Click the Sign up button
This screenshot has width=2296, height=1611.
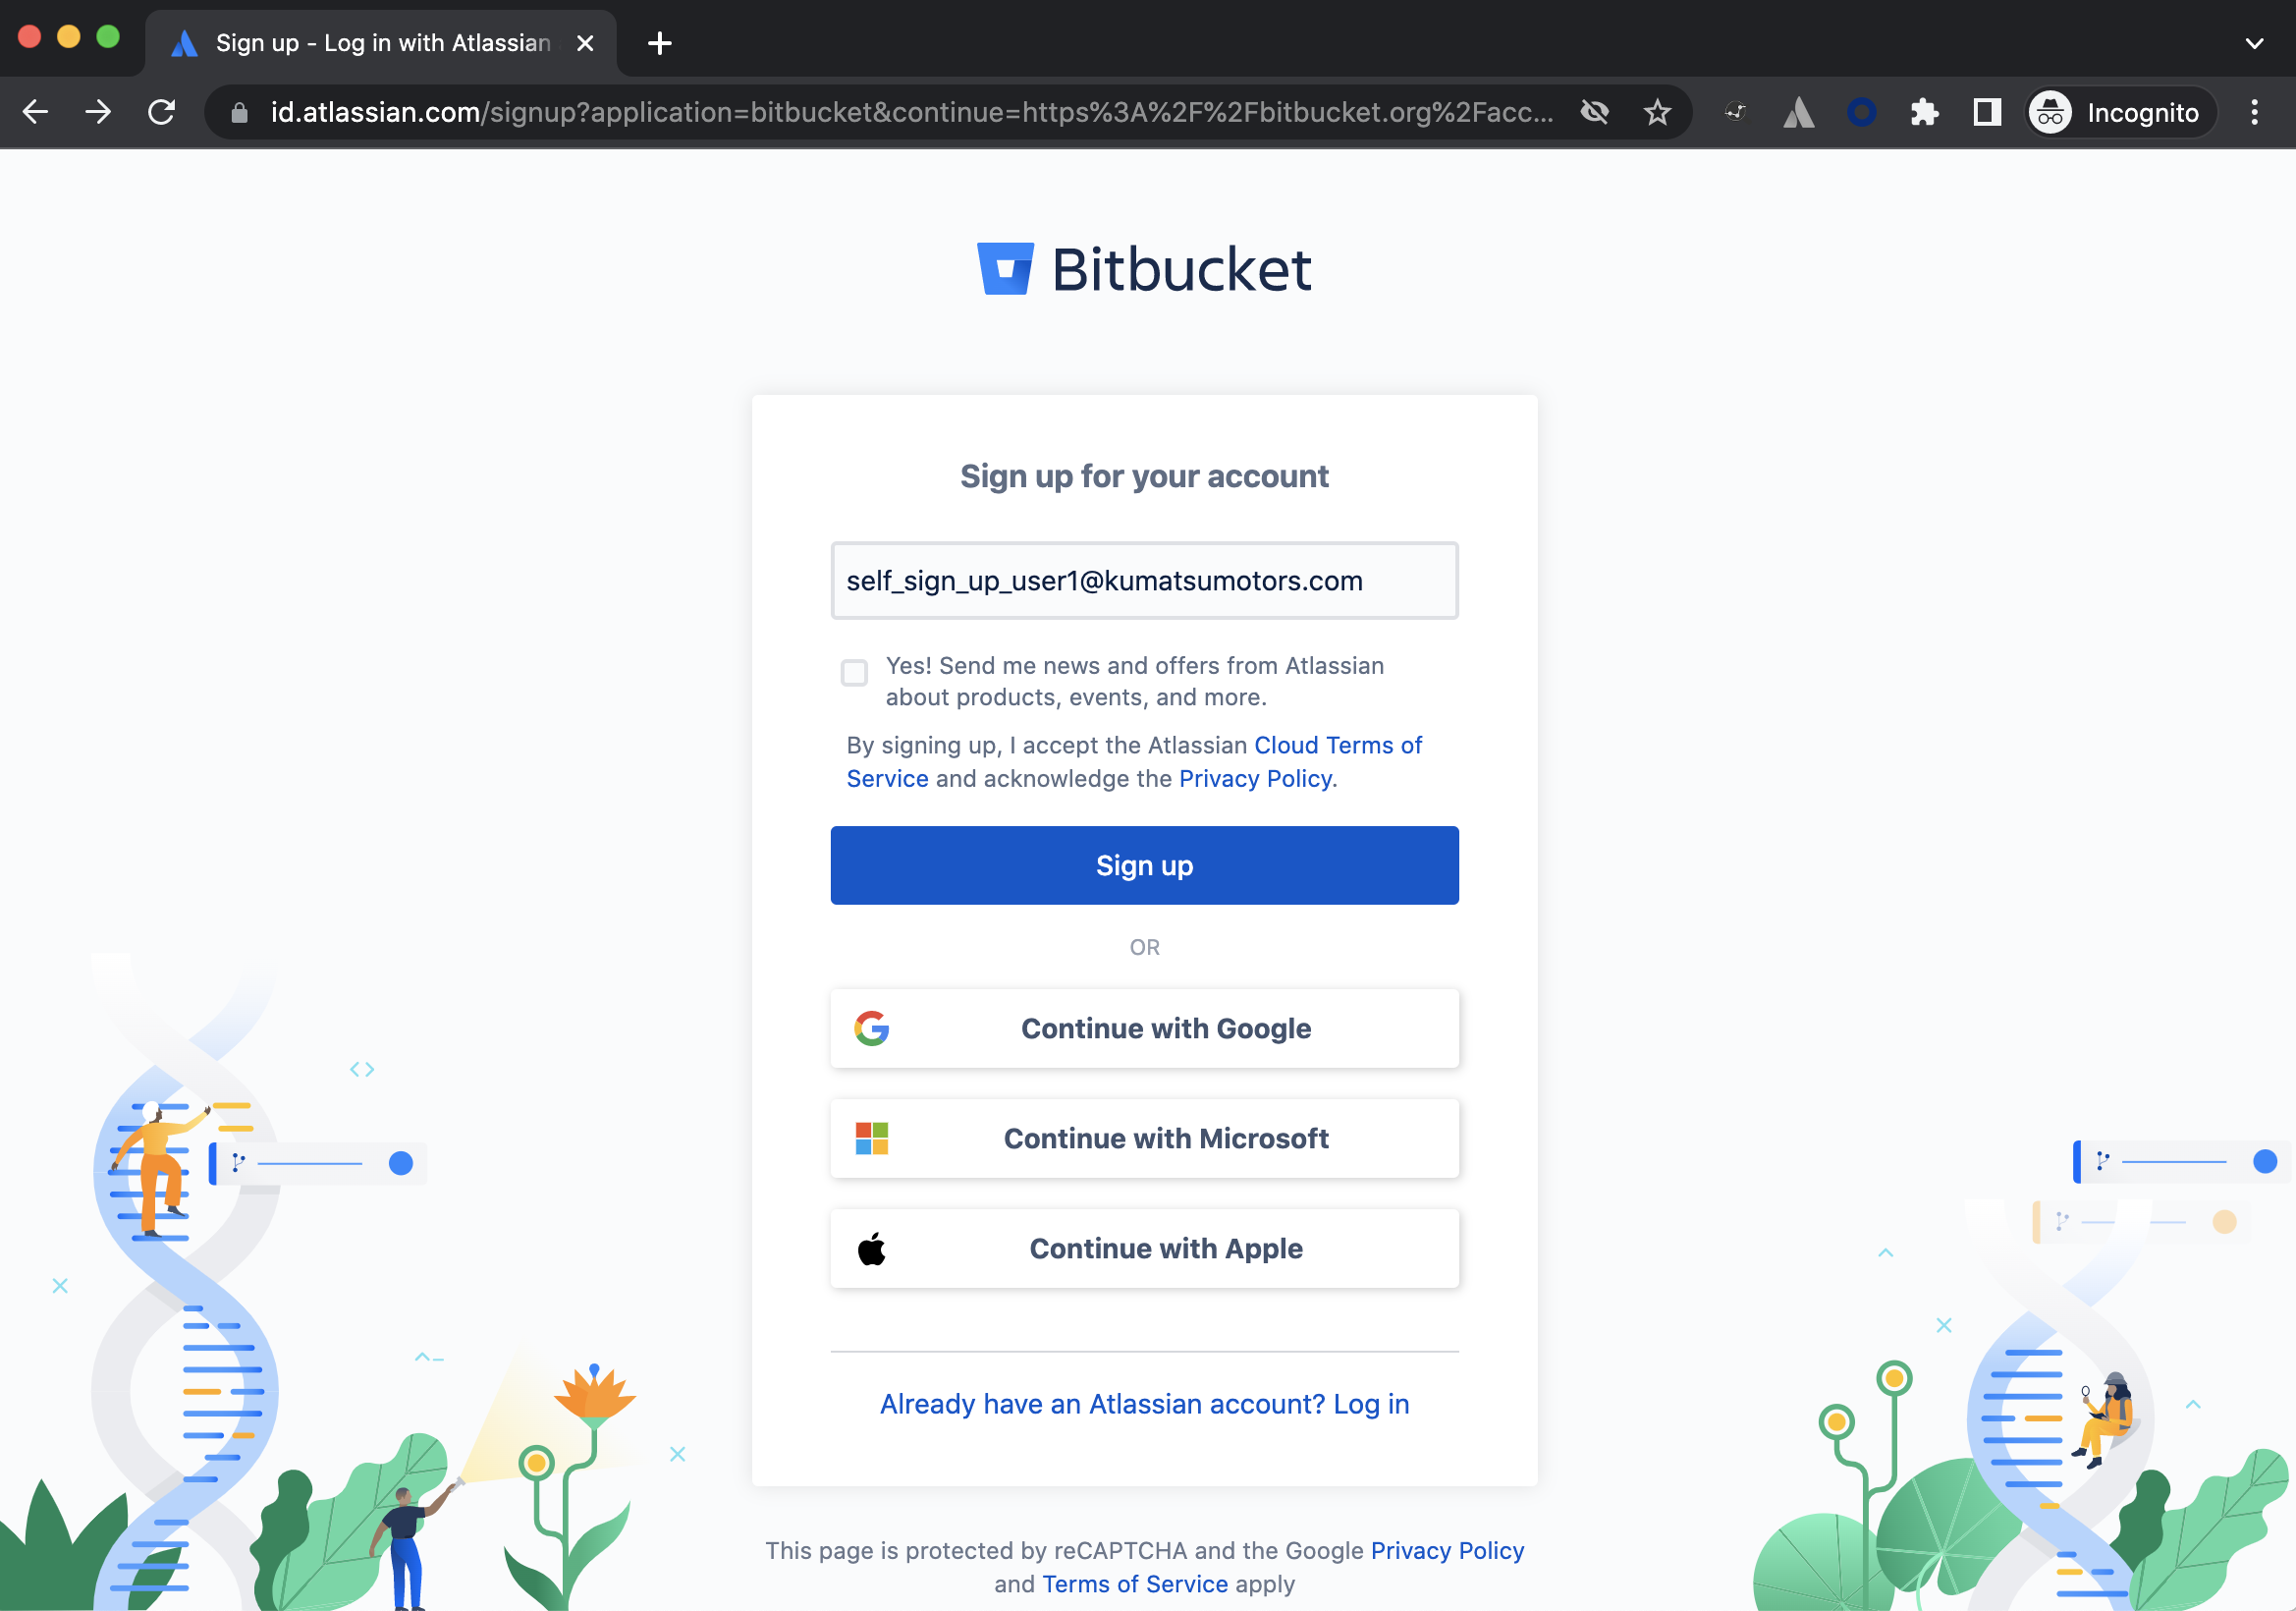pyautogui.click(x=1144, y=865)
